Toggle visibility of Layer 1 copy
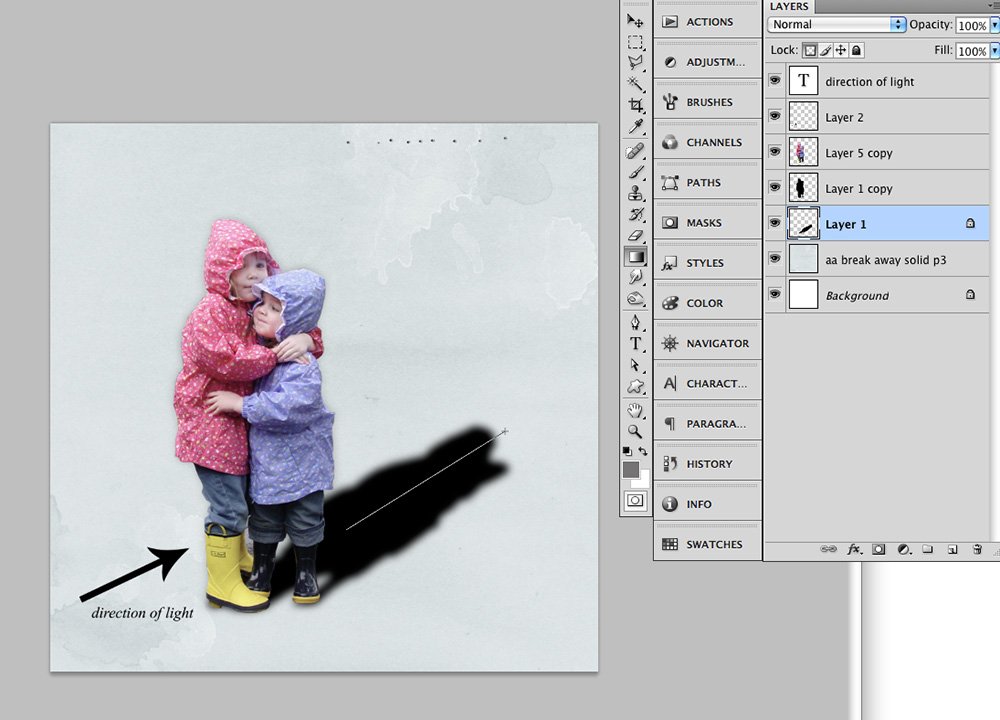Screen dimensions: 1000x720 click(775, 188)
